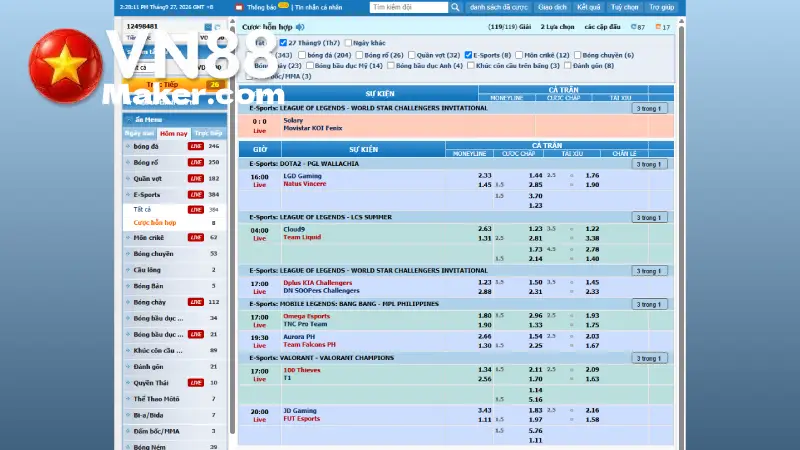The width and height of the screenshot is (800, 450).
Task: Enable the Quần vợt (32) filter checkbox
Action: (411, 55)
